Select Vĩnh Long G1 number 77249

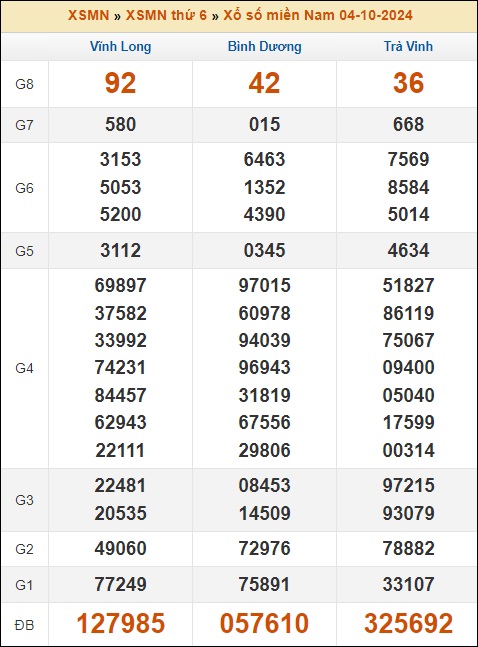[x=121, y=584]
